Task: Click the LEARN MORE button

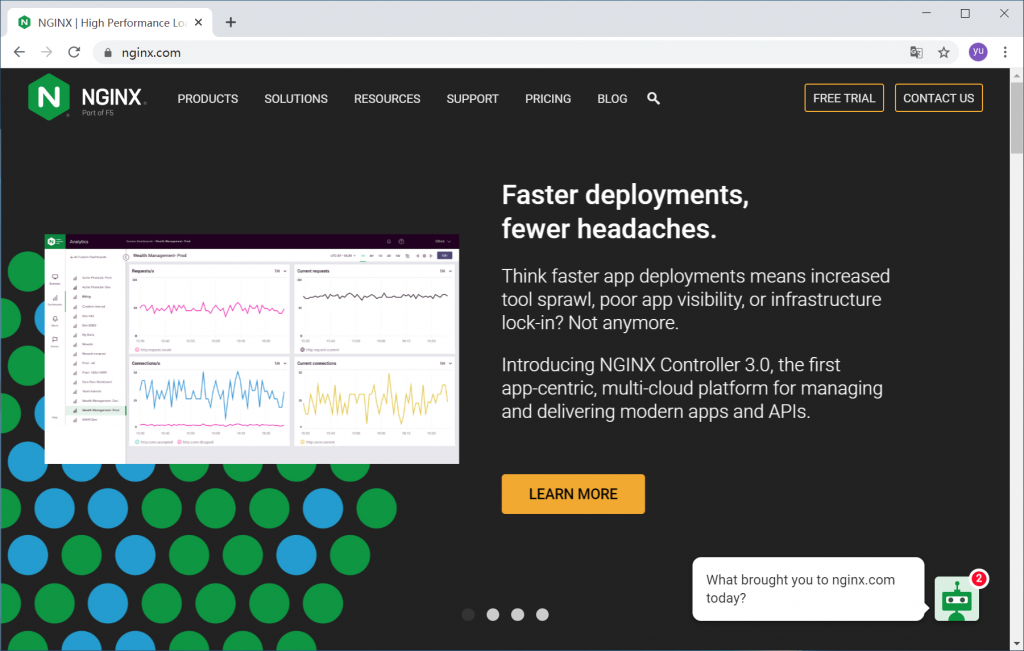Action: click(x=573, y=494)
